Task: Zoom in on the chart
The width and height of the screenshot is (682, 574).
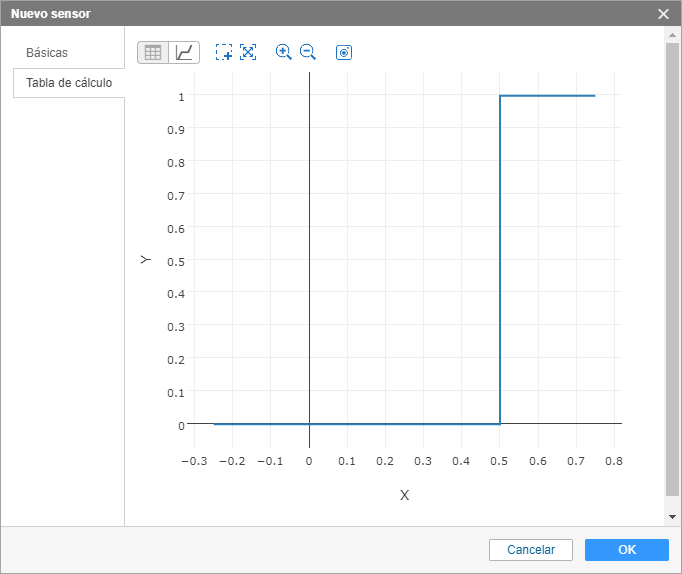Action: pyautogui.click(x=284, y=52)
